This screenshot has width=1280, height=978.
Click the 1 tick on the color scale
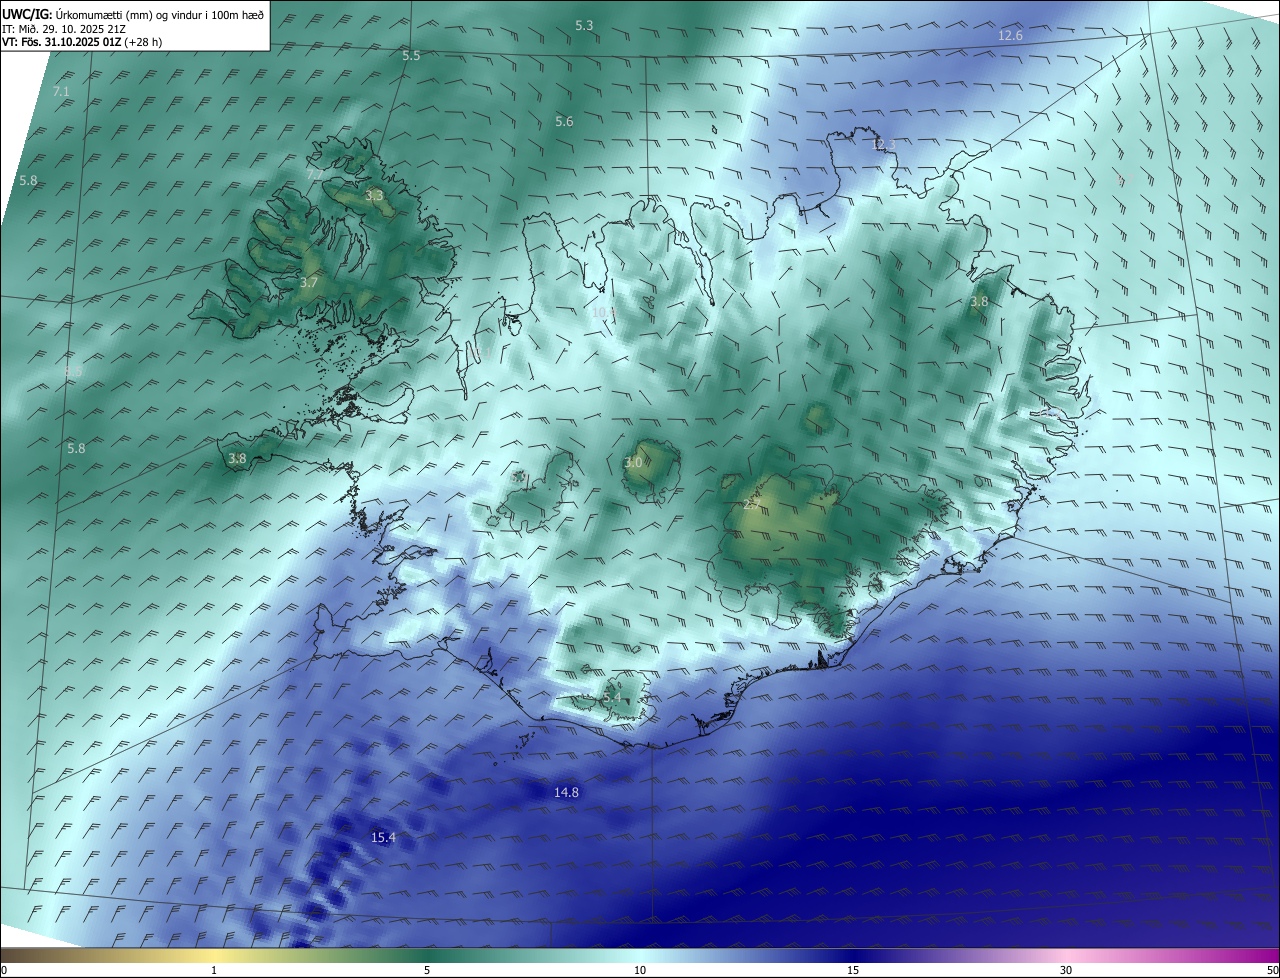tap(214, 970)
